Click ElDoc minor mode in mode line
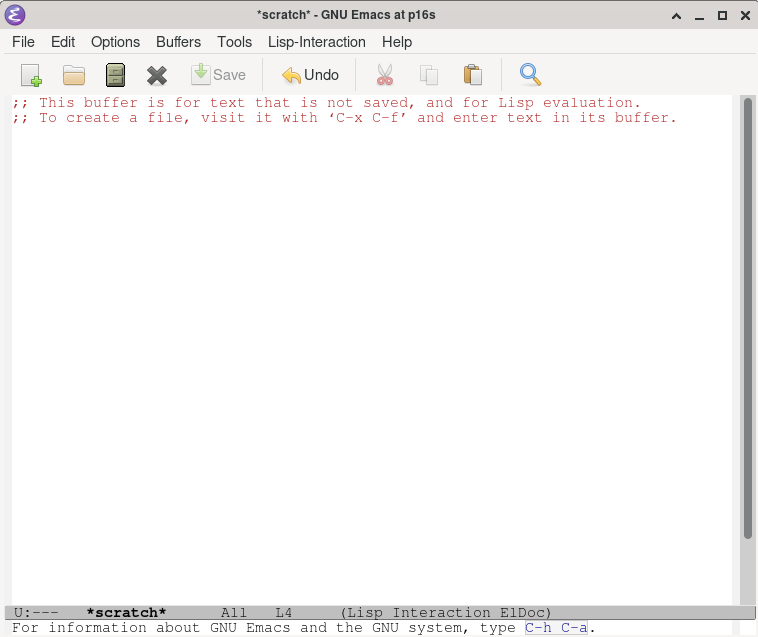Image resolution: width=758 pixels, height=637 pixels. [523, 613]
